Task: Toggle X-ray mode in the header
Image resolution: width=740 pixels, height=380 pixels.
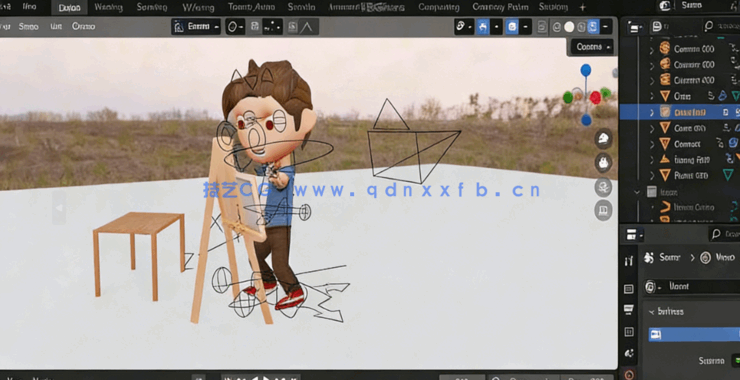Action: tap(542, 27)
